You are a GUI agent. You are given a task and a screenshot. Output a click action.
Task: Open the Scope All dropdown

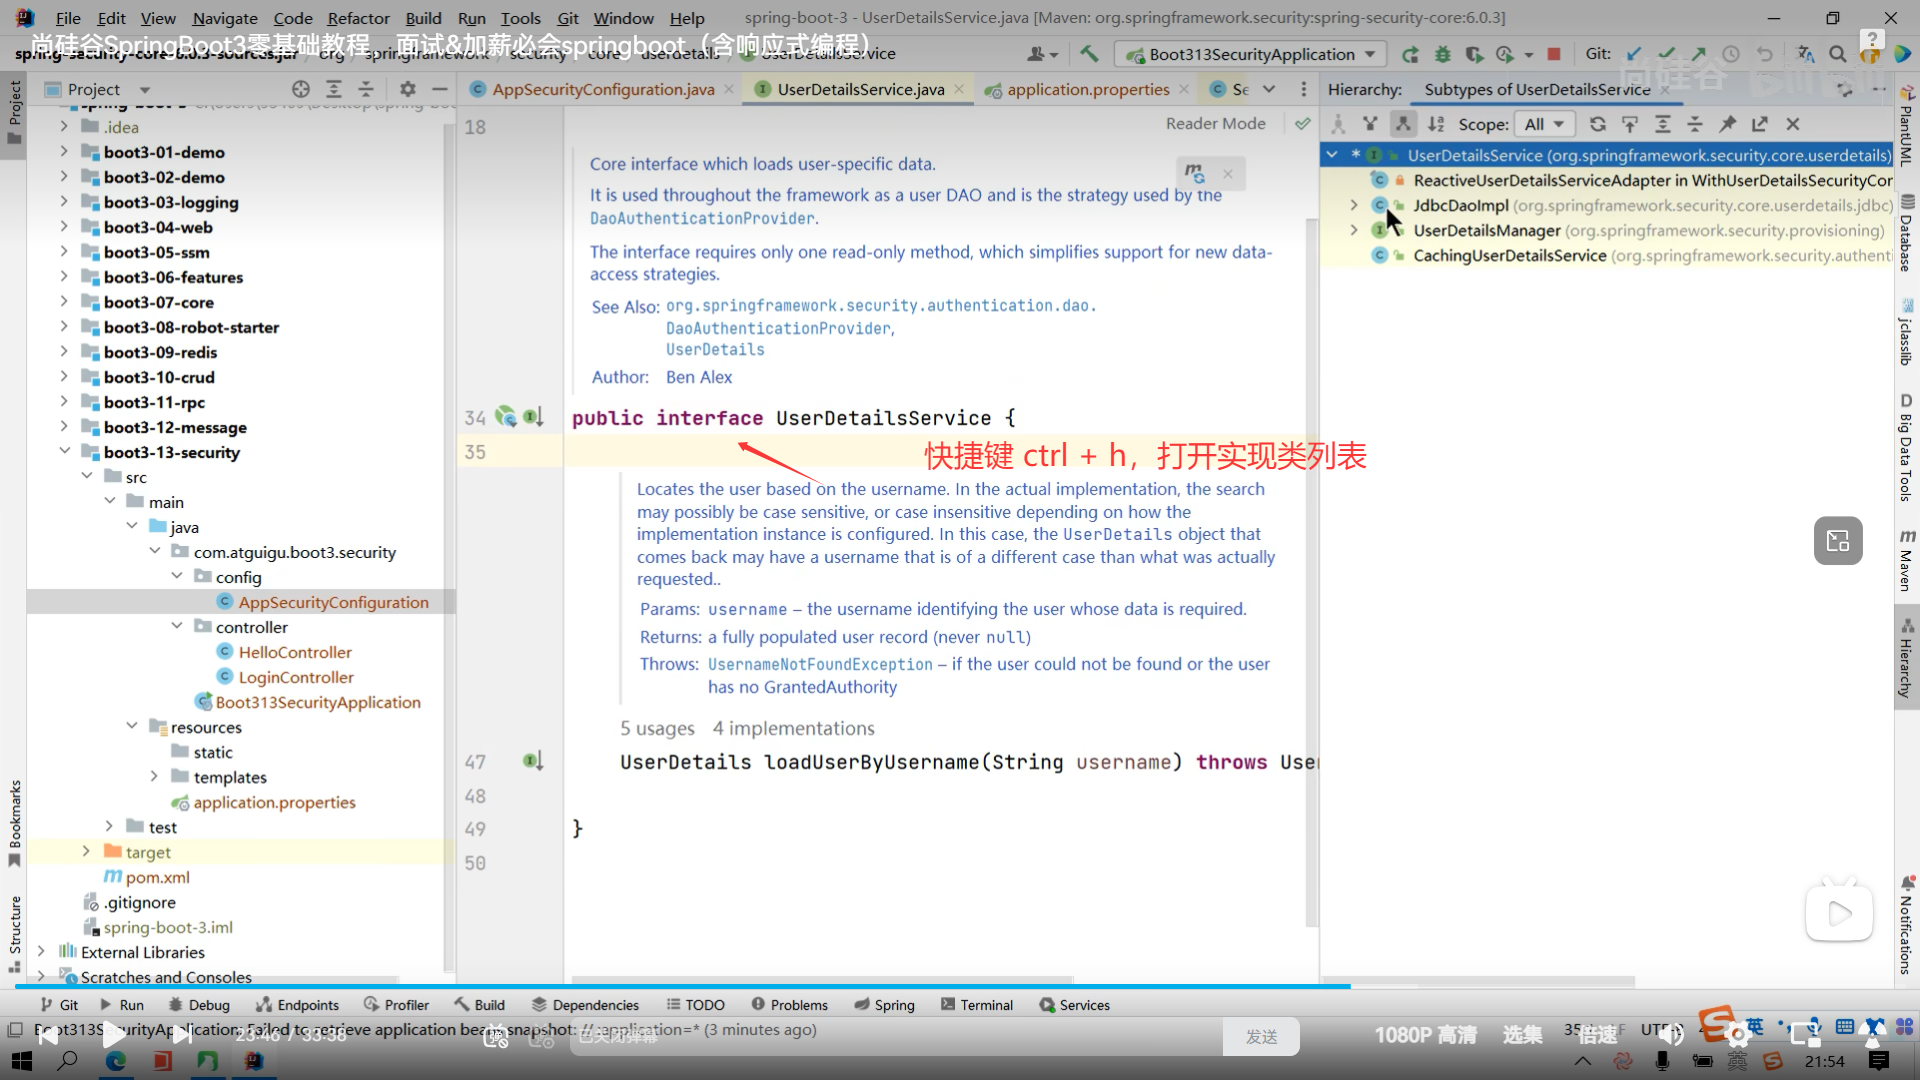click(x=1544, y=124)
